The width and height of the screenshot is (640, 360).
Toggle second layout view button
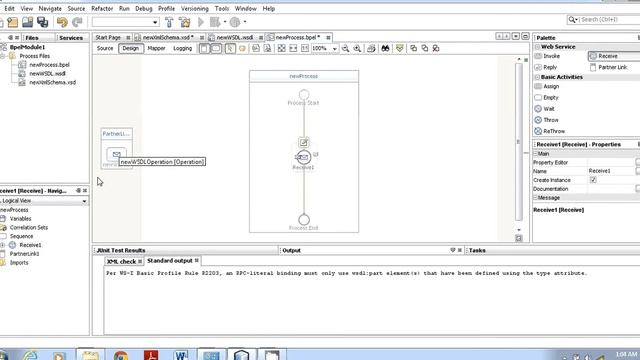tap(216, 49)
